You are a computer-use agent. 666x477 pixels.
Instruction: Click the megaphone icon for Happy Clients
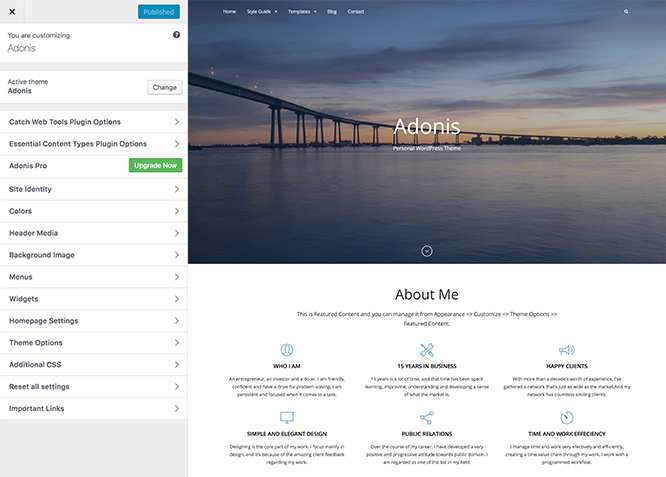tap(567, 350)
